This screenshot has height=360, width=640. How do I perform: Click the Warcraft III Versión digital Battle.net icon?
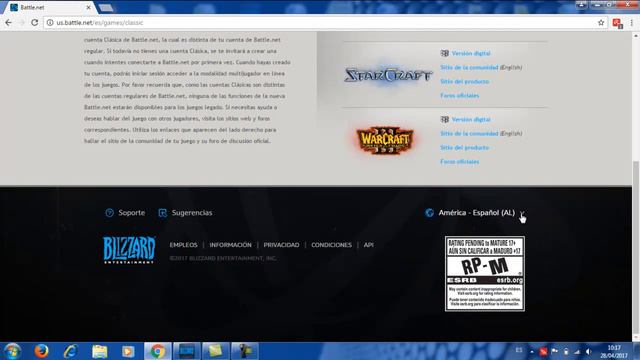click(x=444, y=119)
